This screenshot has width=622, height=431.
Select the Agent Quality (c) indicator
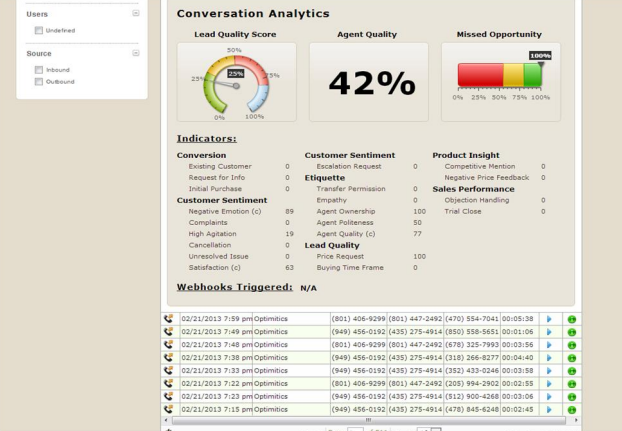click(346, 234)
